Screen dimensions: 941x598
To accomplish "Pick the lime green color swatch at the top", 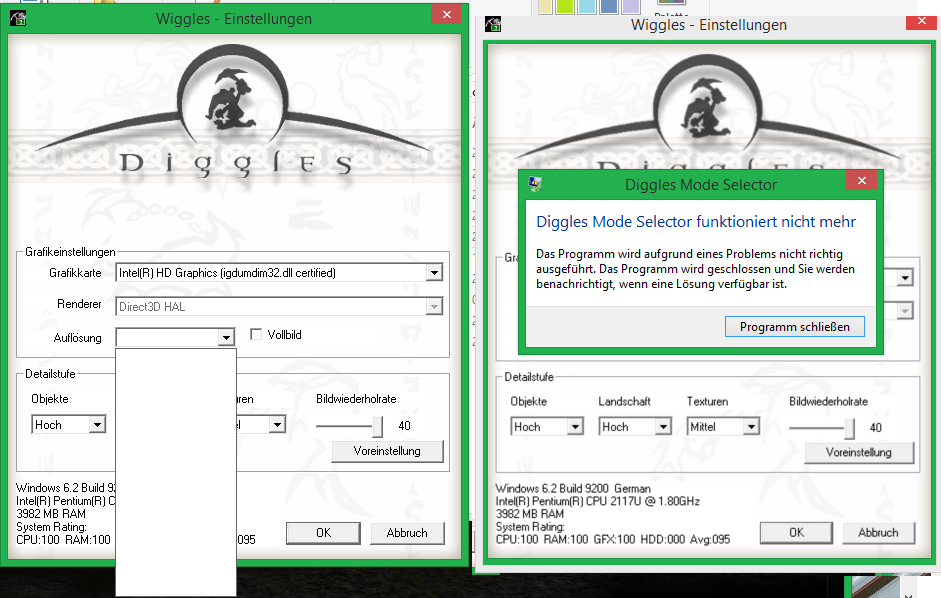I will (565, 6).
